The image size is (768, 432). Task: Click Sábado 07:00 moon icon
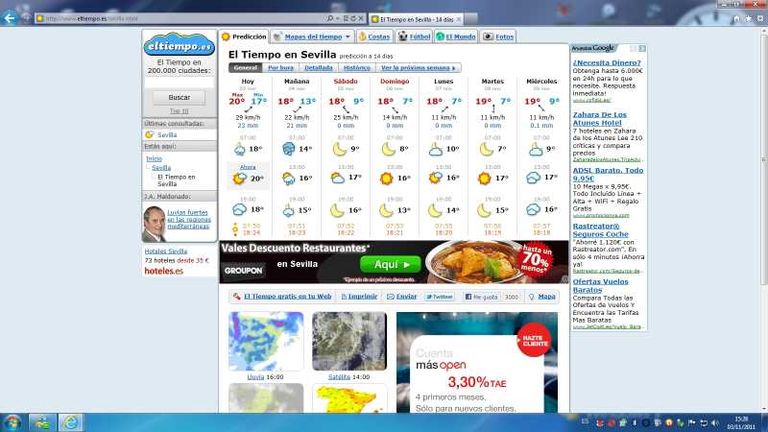(338, 149)
